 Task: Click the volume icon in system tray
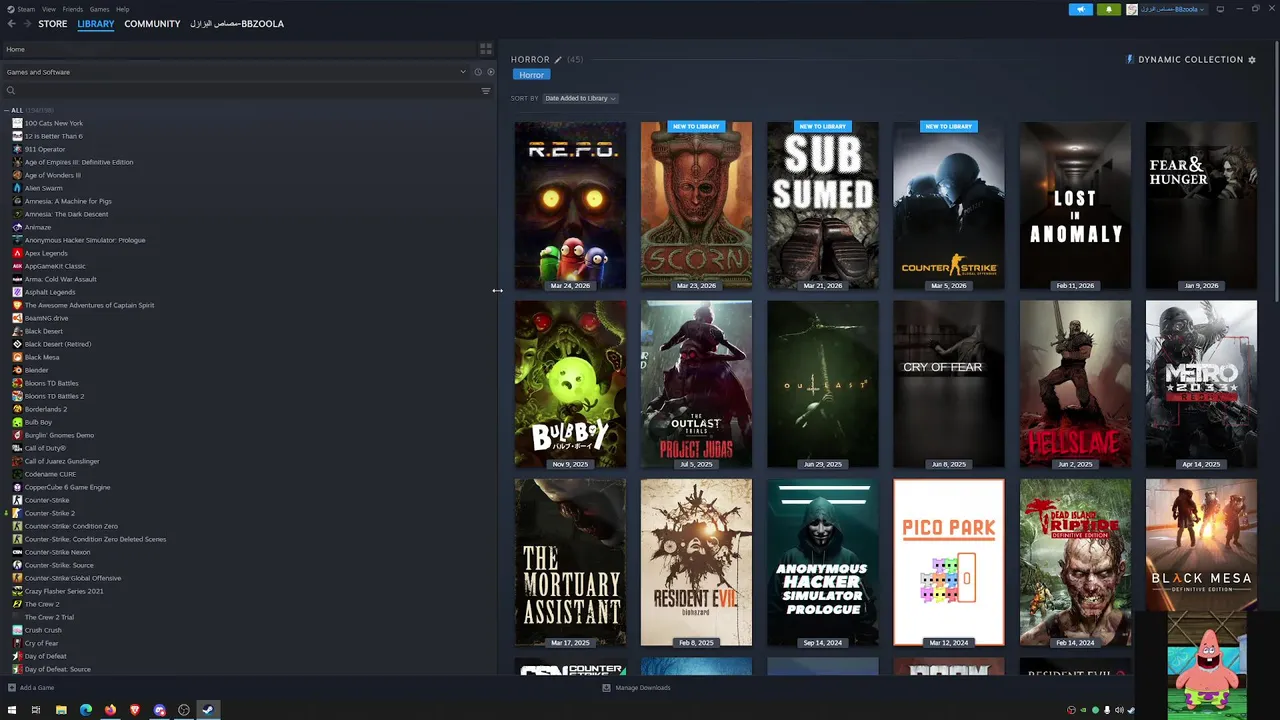pos(1119,710)
